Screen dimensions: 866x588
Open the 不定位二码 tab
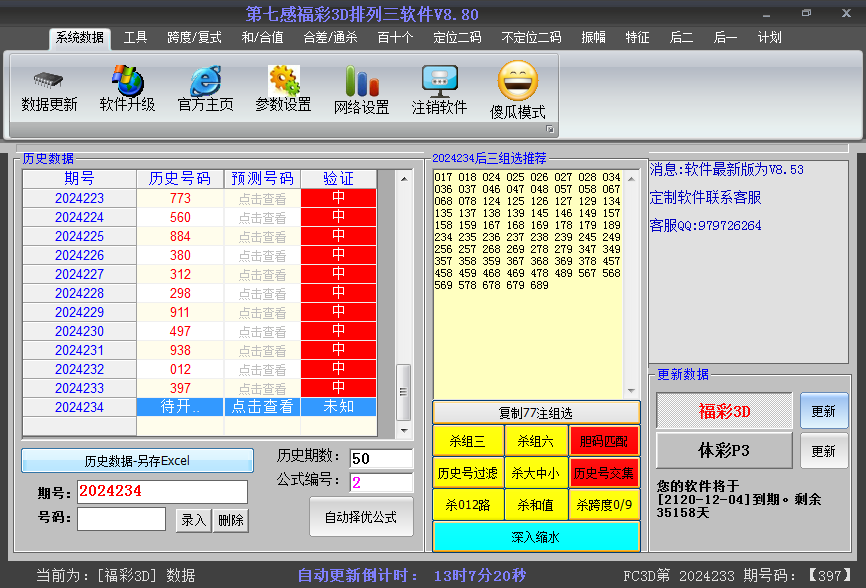coord(531,38)
